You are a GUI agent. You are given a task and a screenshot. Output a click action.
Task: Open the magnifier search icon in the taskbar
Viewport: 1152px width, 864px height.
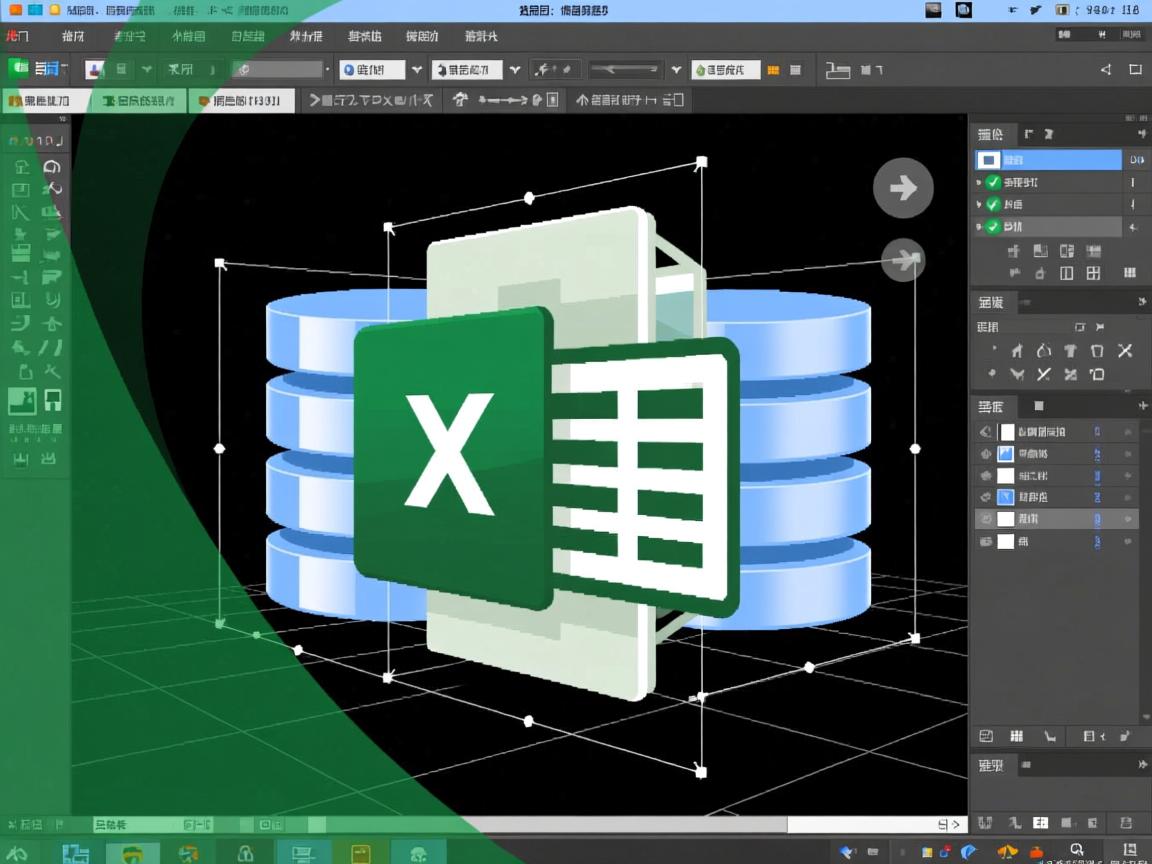click(x=1077, y=850)
